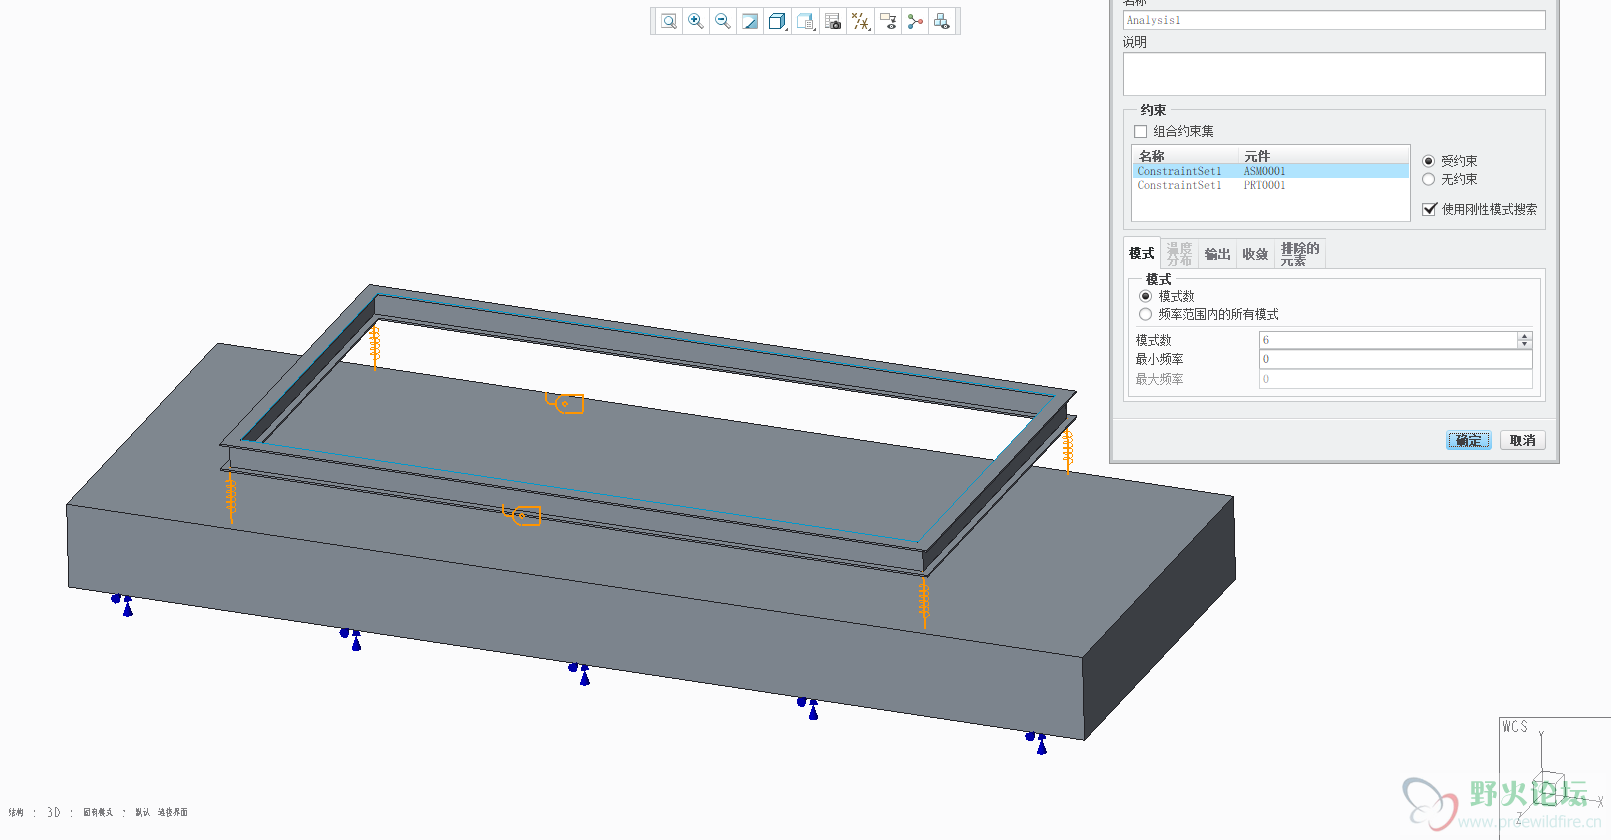Select the 无约束 radio button
This screenshot has width=1611, height=840.
[x=1428, y=179]
